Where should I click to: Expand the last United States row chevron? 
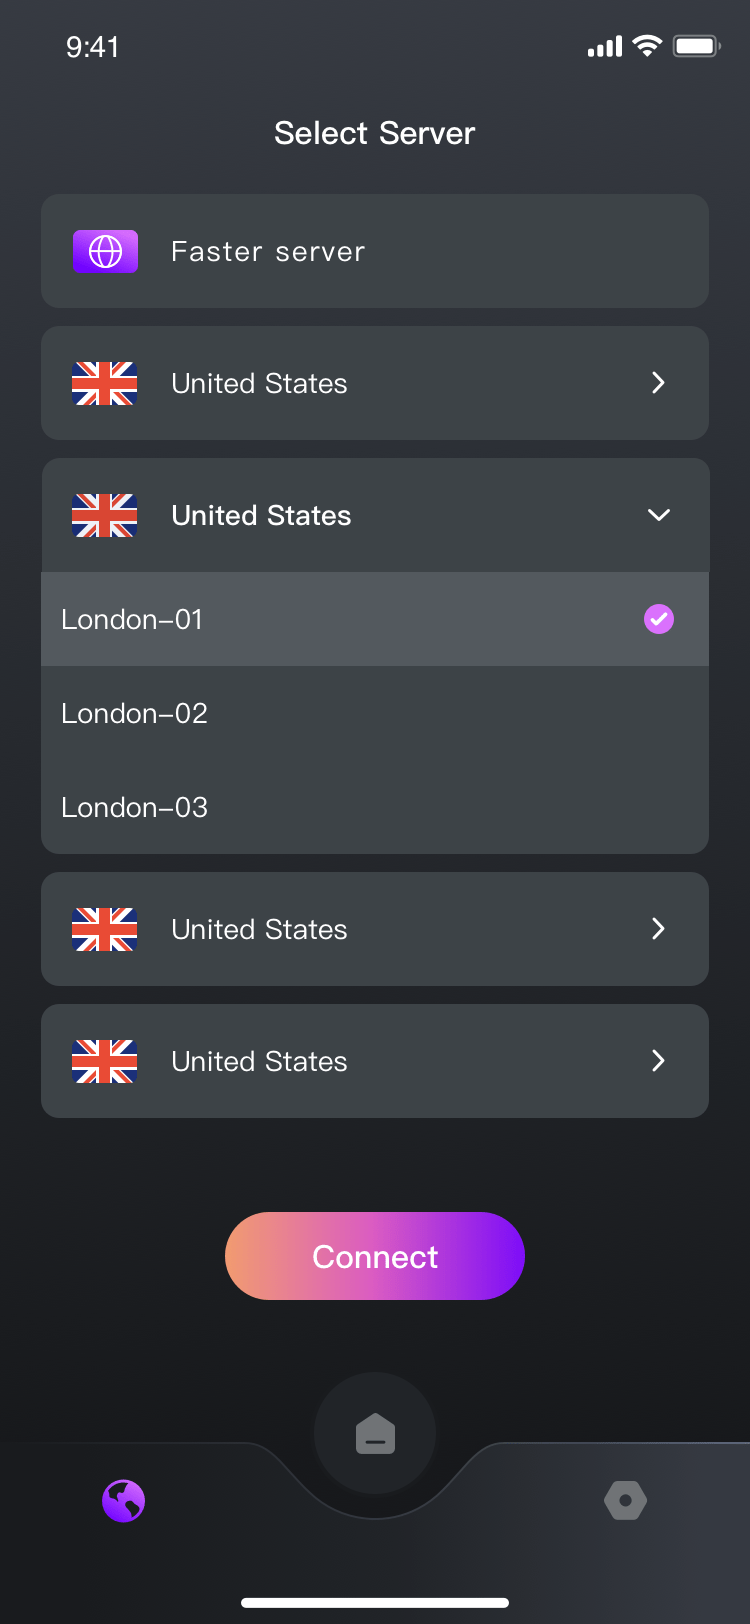click(658, 1061)
